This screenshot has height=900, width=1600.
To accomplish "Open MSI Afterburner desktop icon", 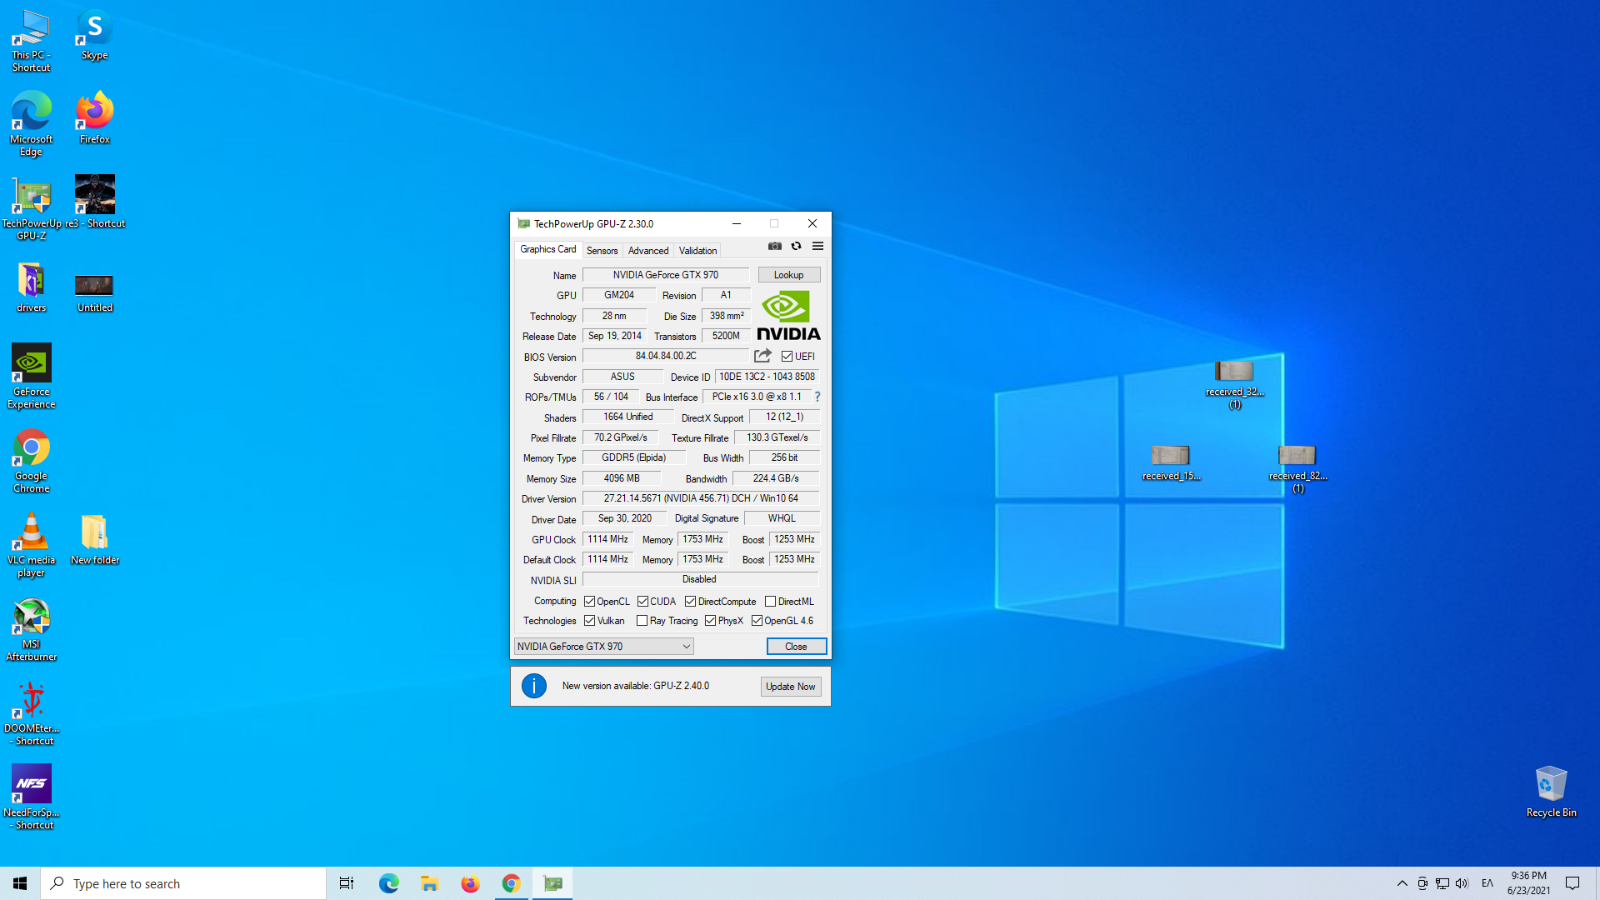I will click(x=31, y=629).
